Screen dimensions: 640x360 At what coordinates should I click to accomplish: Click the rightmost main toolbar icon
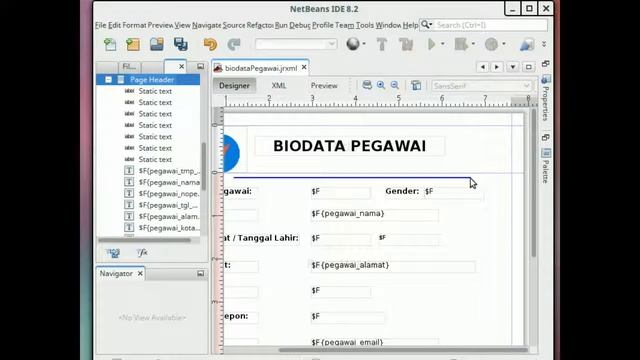point(527,44)
